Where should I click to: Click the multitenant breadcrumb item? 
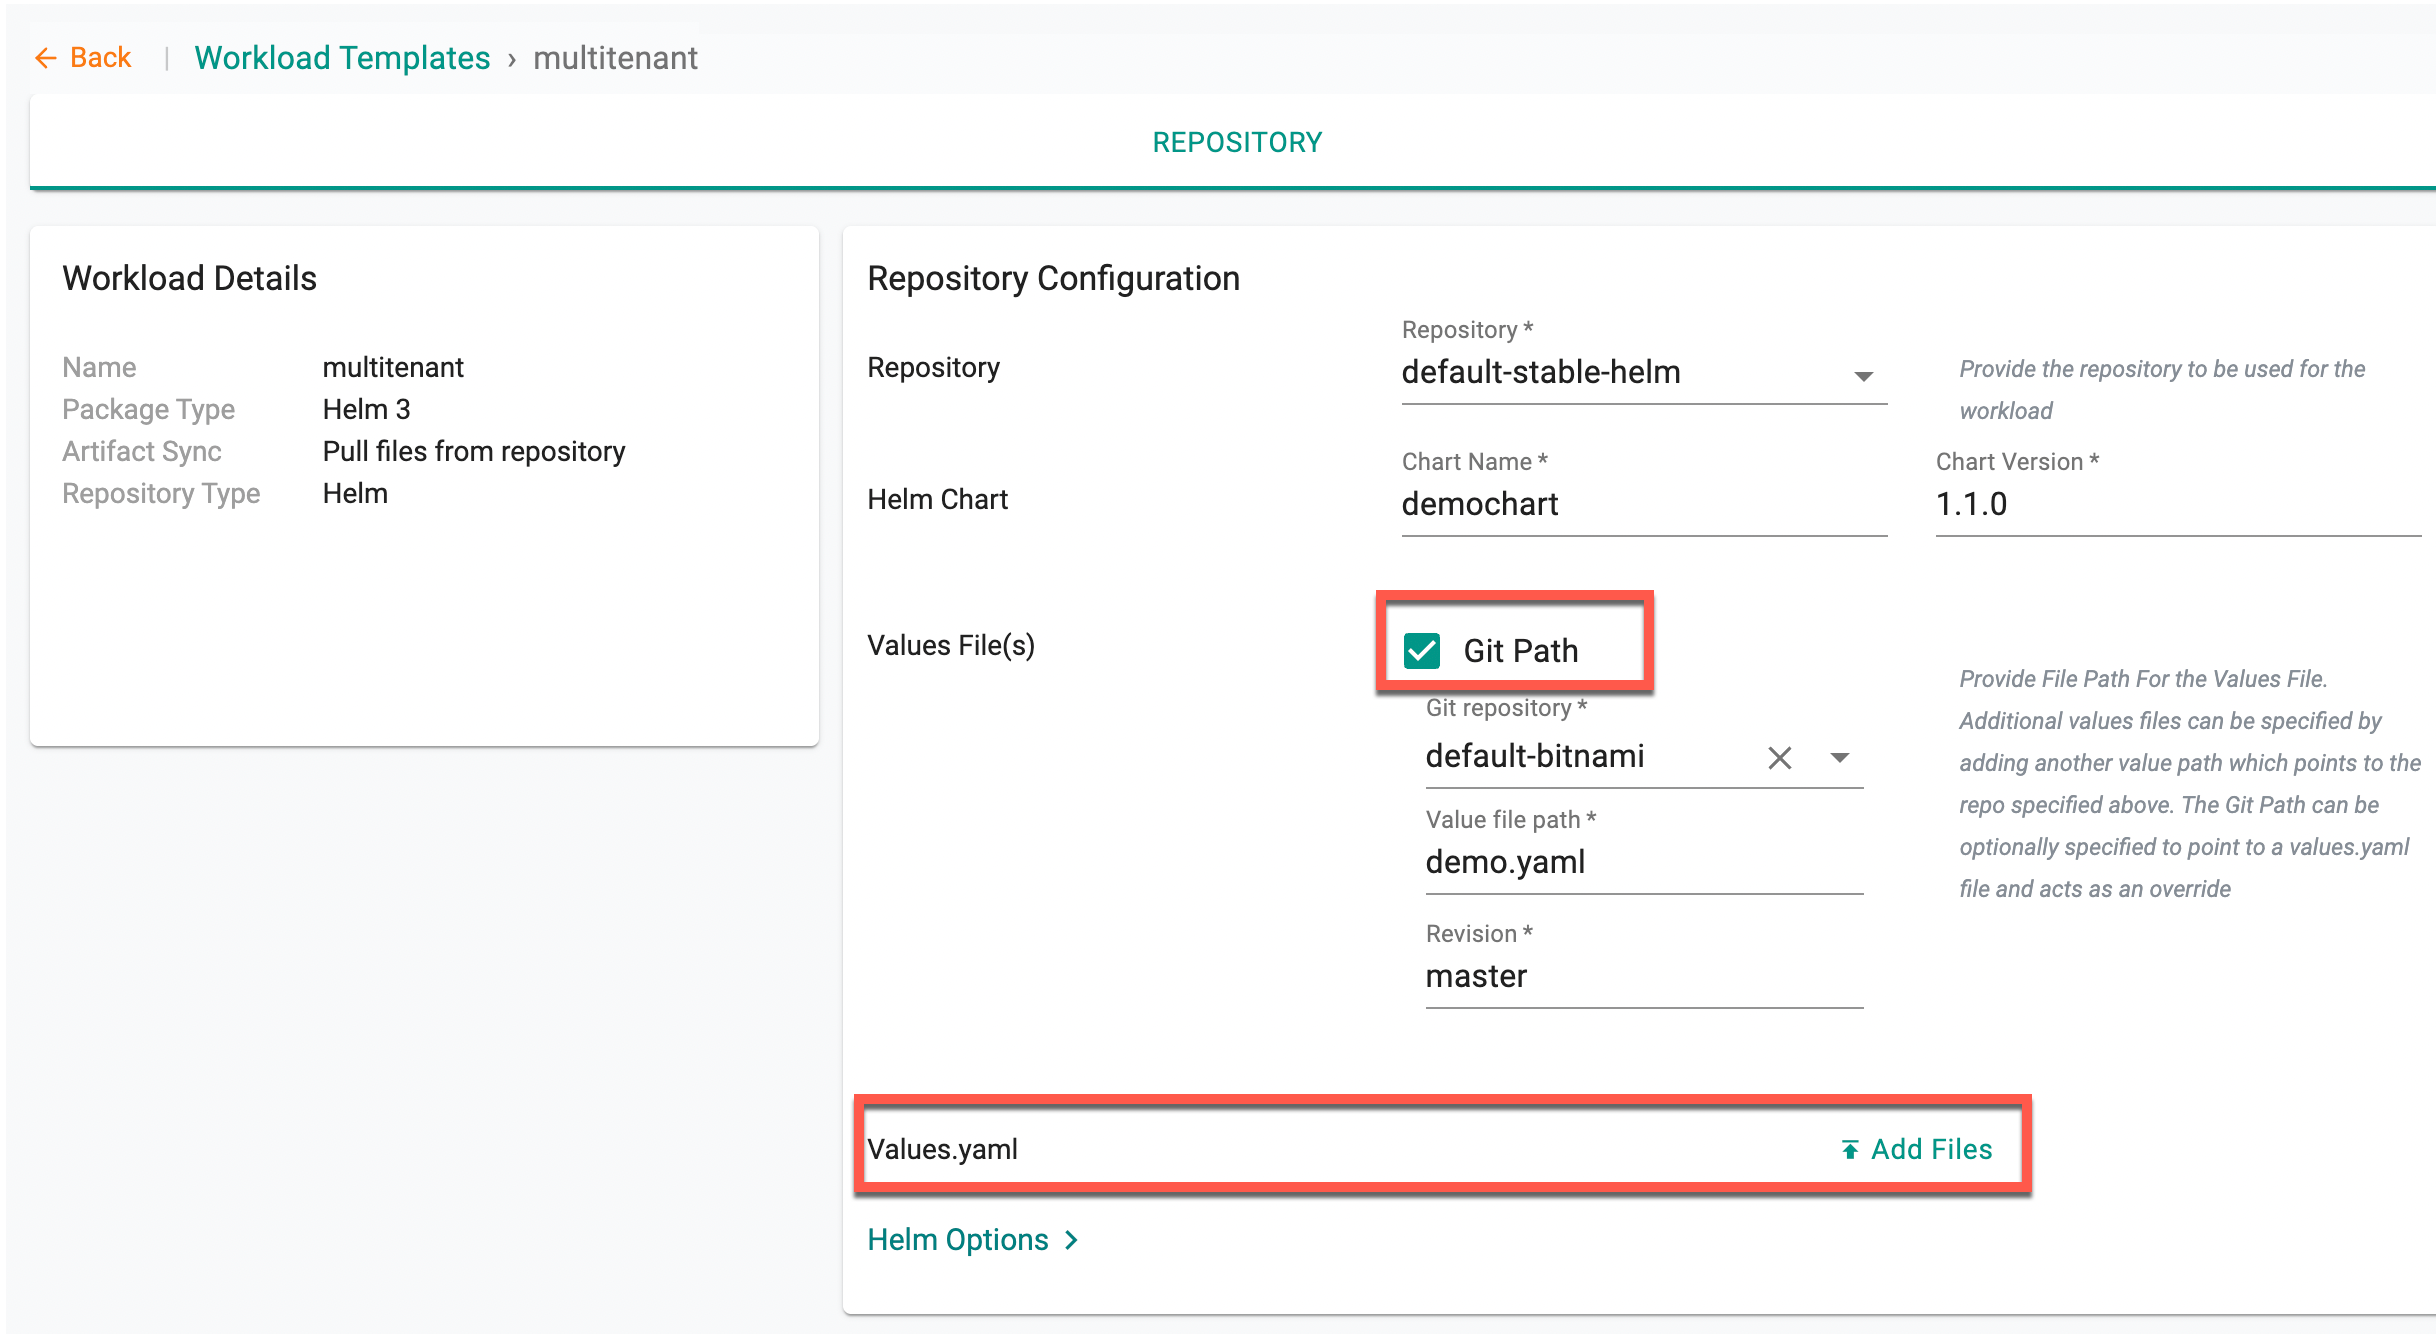615,58
